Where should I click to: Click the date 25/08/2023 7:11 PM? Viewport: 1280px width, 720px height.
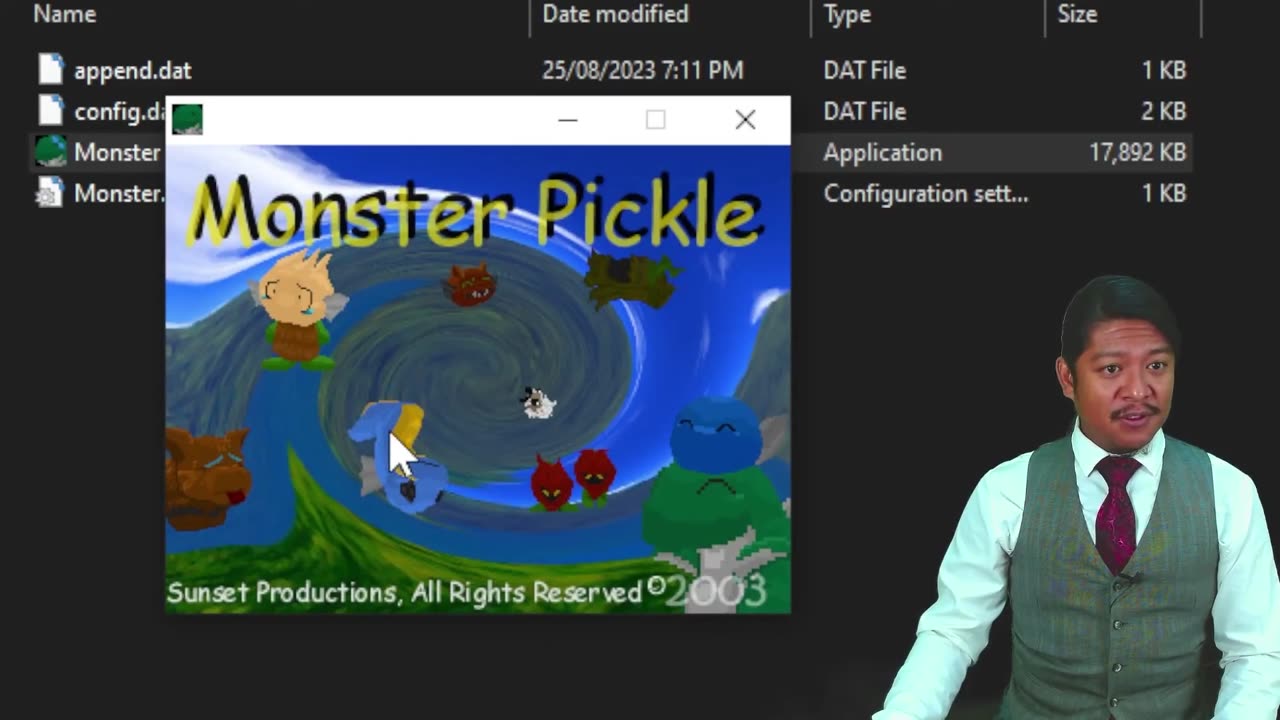642,71
